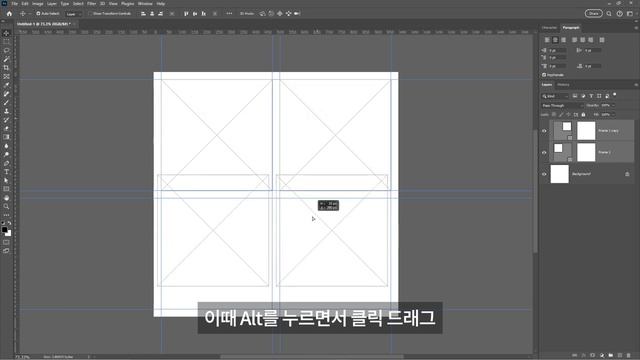The width and height of the screenshot is (640, 360).
Task: Click the background color swatch
Action: click(9, 233)
